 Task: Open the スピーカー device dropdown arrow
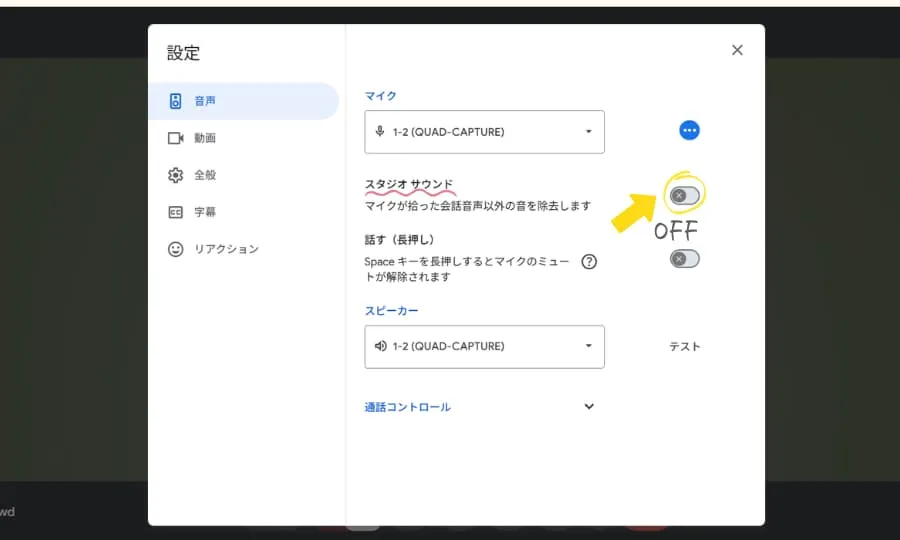click(588, 347)
